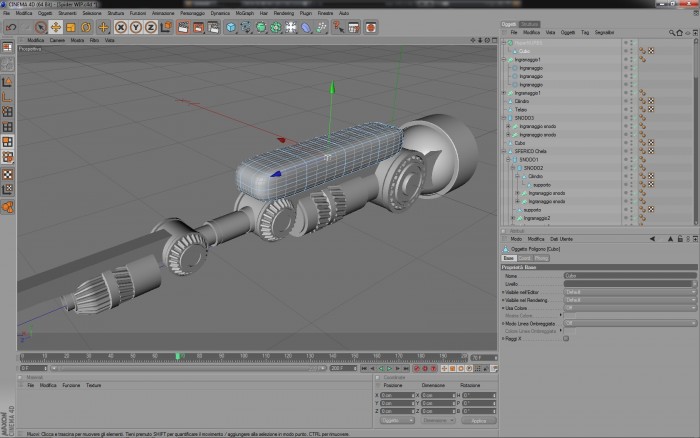Open the Rendering menu

pos(283,13)
